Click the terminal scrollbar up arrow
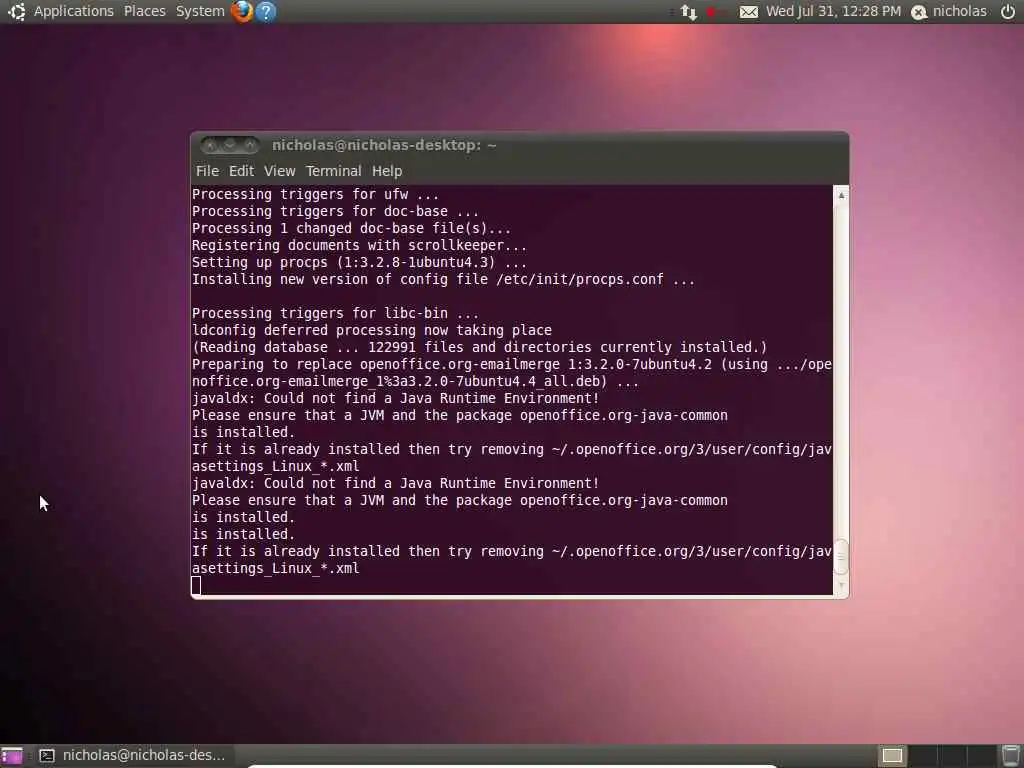 click(x=841, y=195)
